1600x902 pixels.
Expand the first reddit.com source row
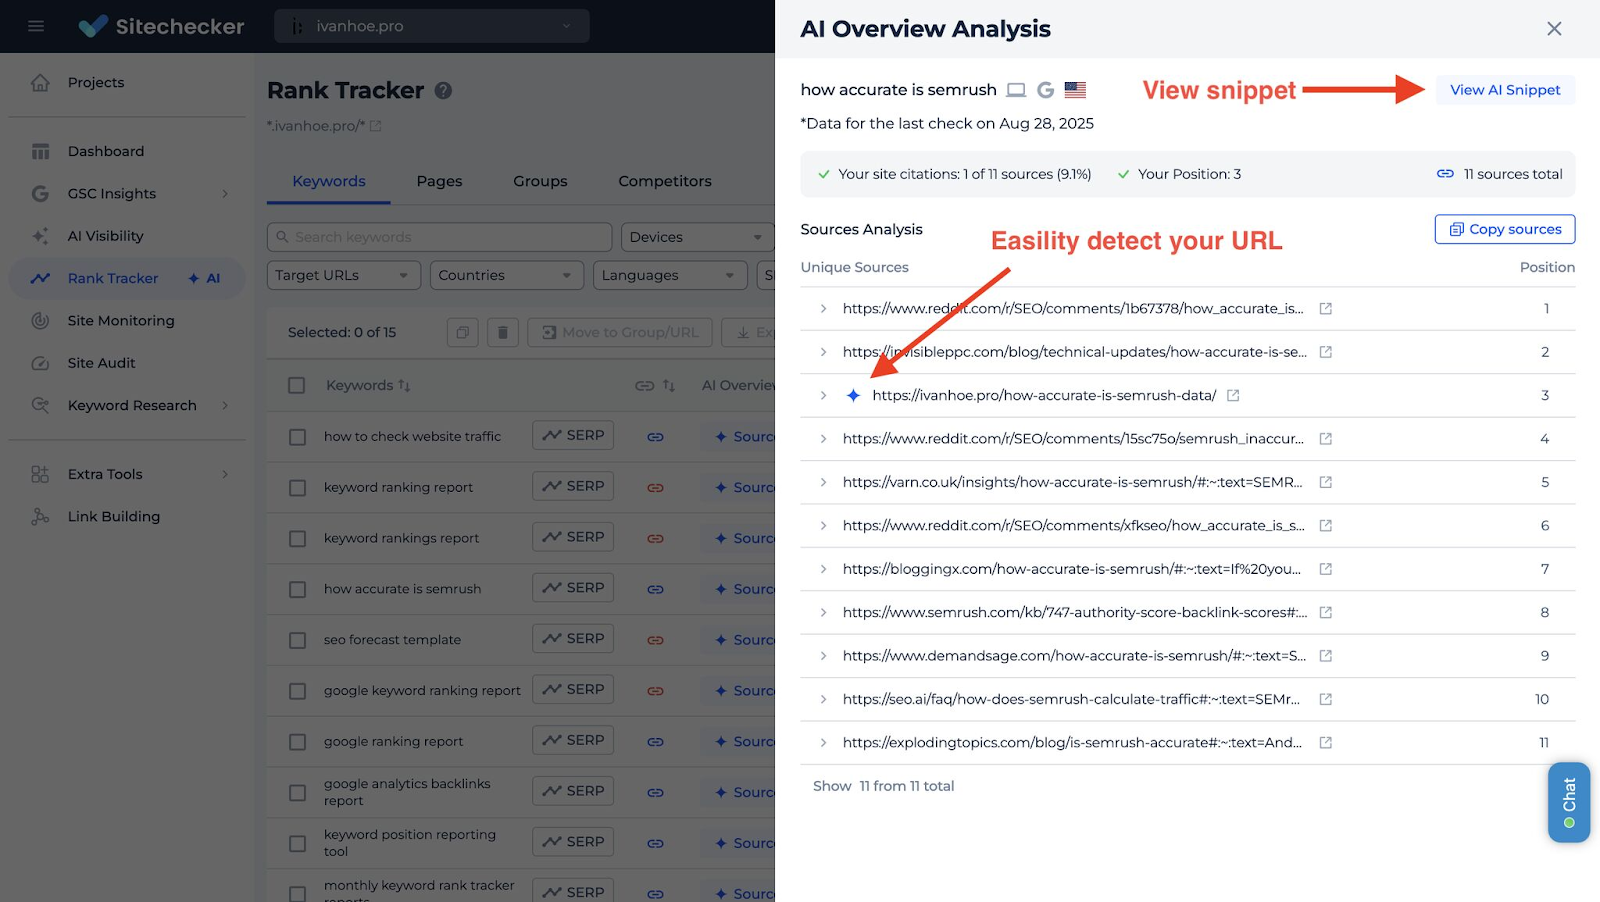click(823, 309)
